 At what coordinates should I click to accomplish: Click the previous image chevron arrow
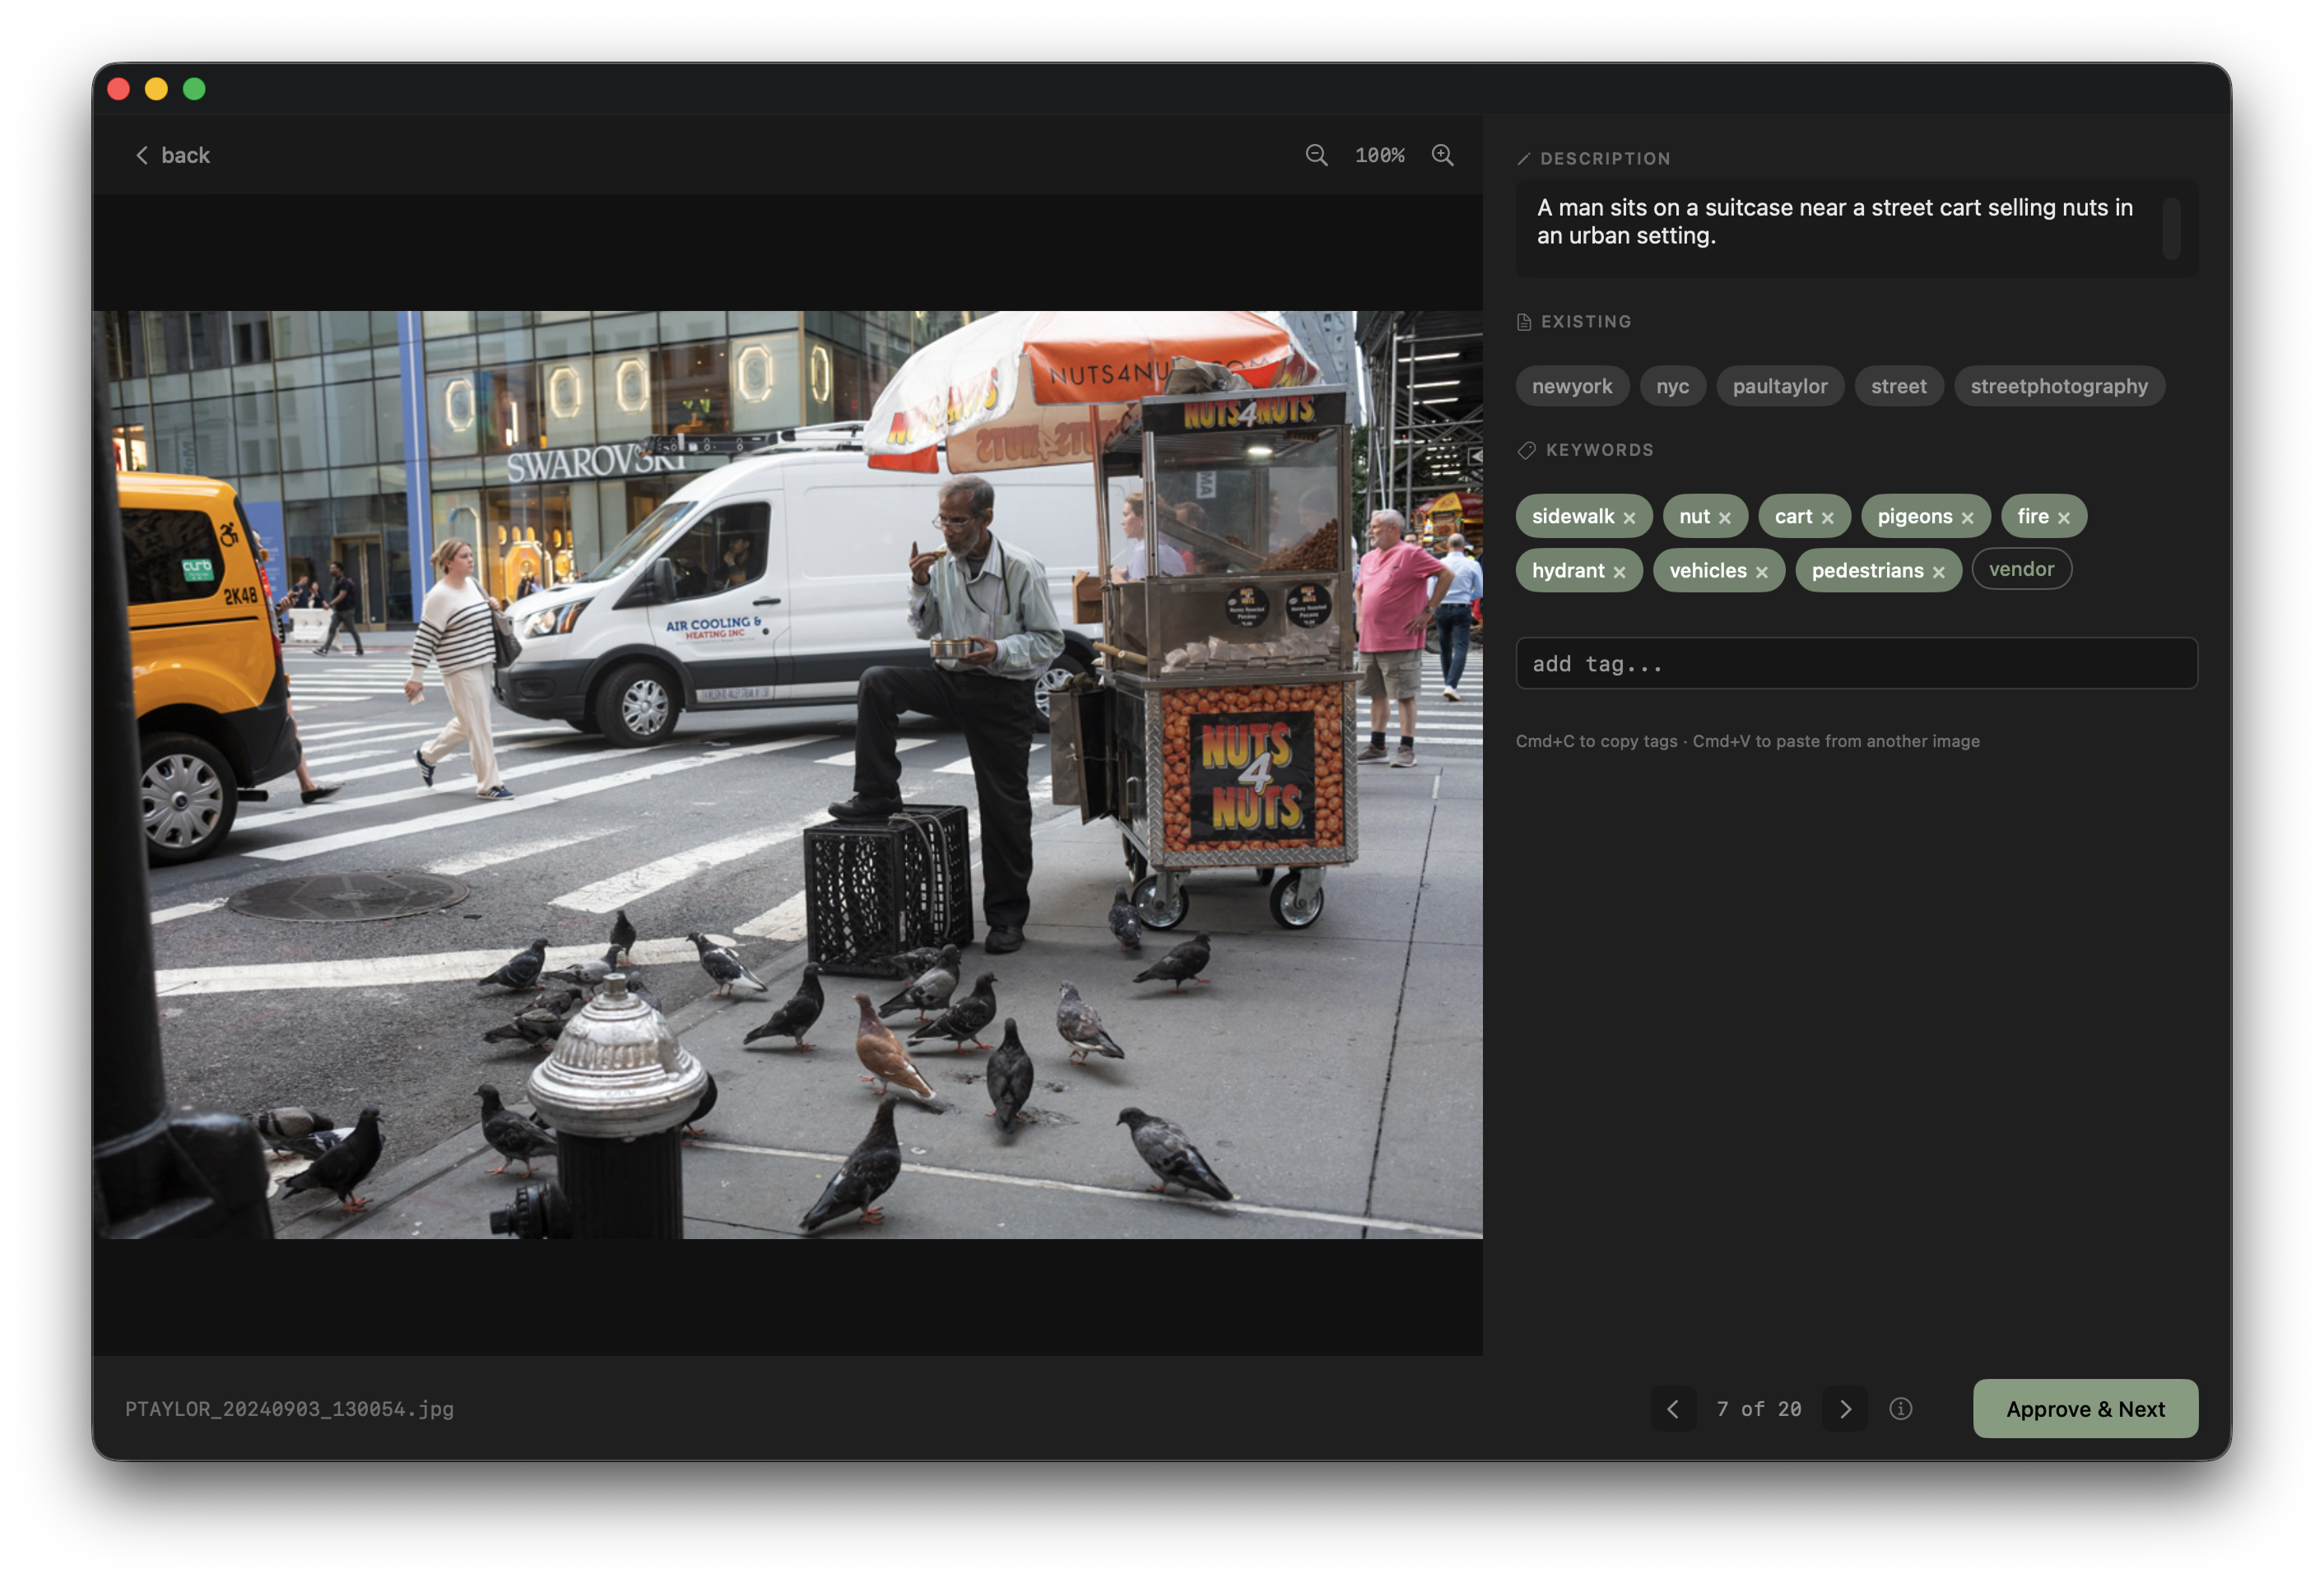tap(1673, 1409)
